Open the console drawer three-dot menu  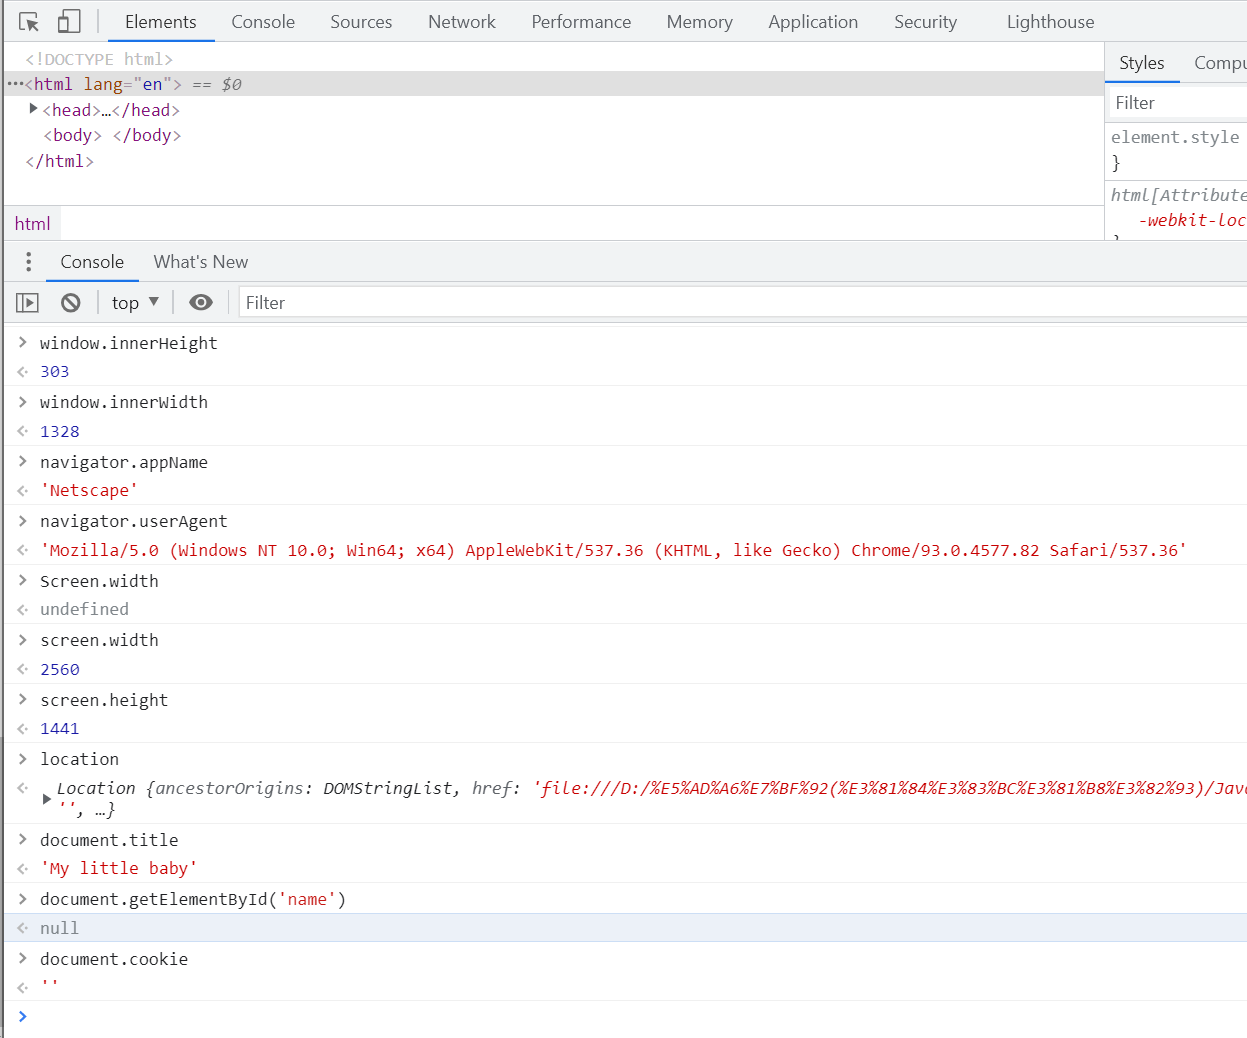[28, 262]
